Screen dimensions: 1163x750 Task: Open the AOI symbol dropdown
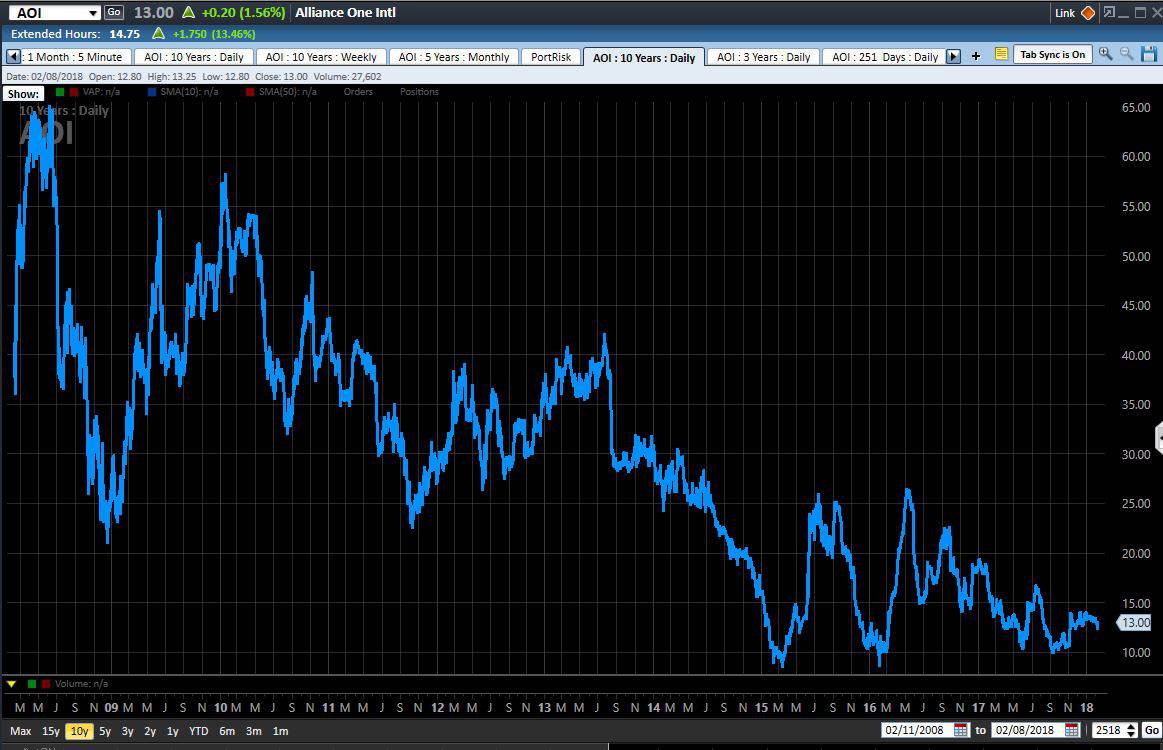point(93,13)
